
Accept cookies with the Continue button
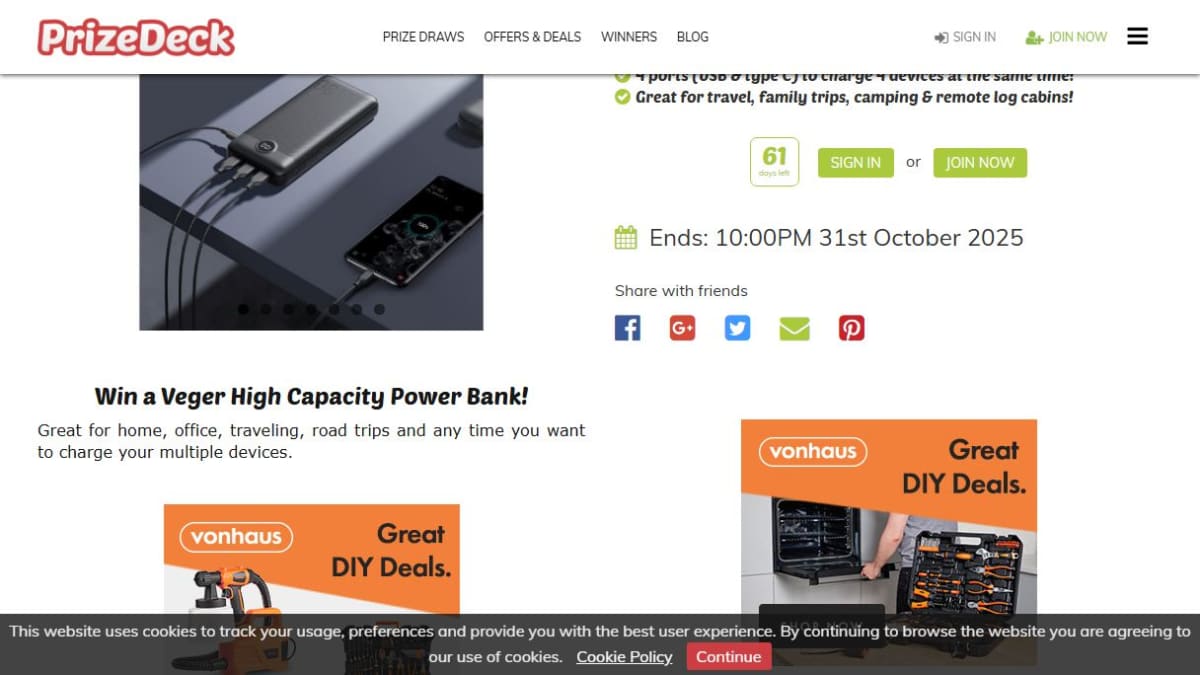[729, 657]
